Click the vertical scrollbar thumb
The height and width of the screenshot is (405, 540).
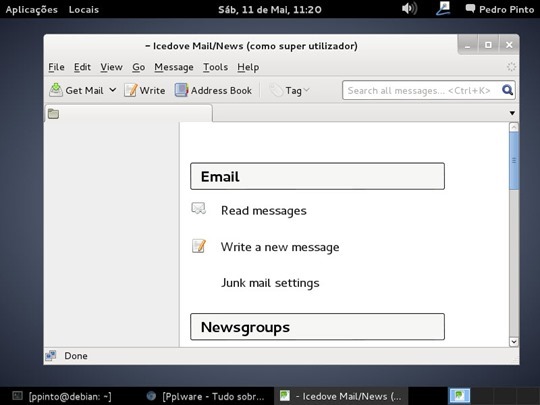pyautogui.click(x=513, y=161)
